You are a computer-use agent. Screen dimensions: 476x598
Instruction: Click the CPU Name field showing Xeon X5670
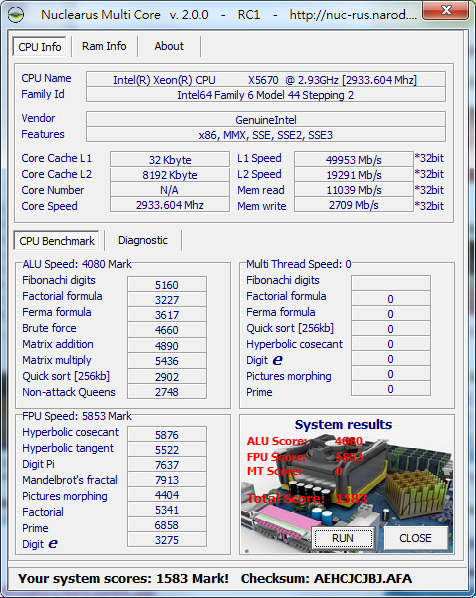tap(265, 79)
